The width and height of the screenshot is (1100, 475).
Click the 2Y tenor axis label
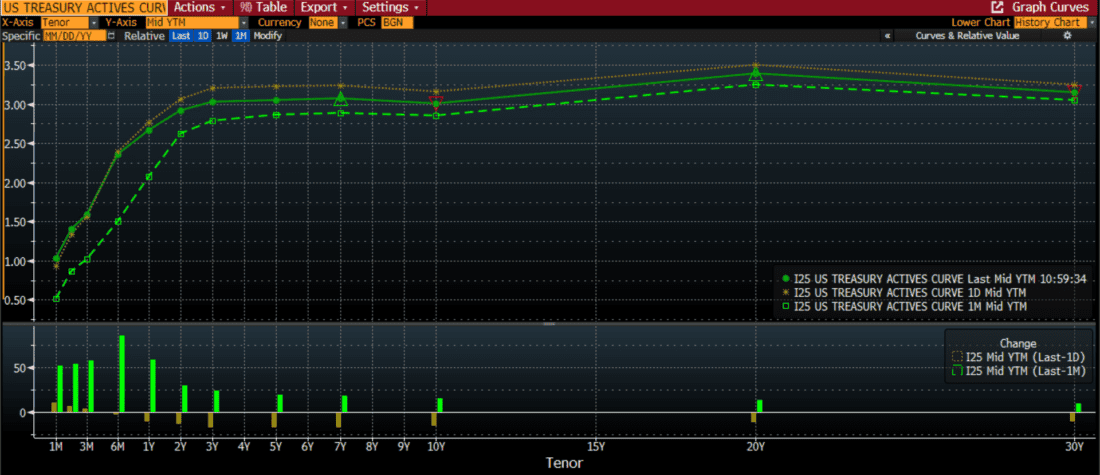coord(181,446)
